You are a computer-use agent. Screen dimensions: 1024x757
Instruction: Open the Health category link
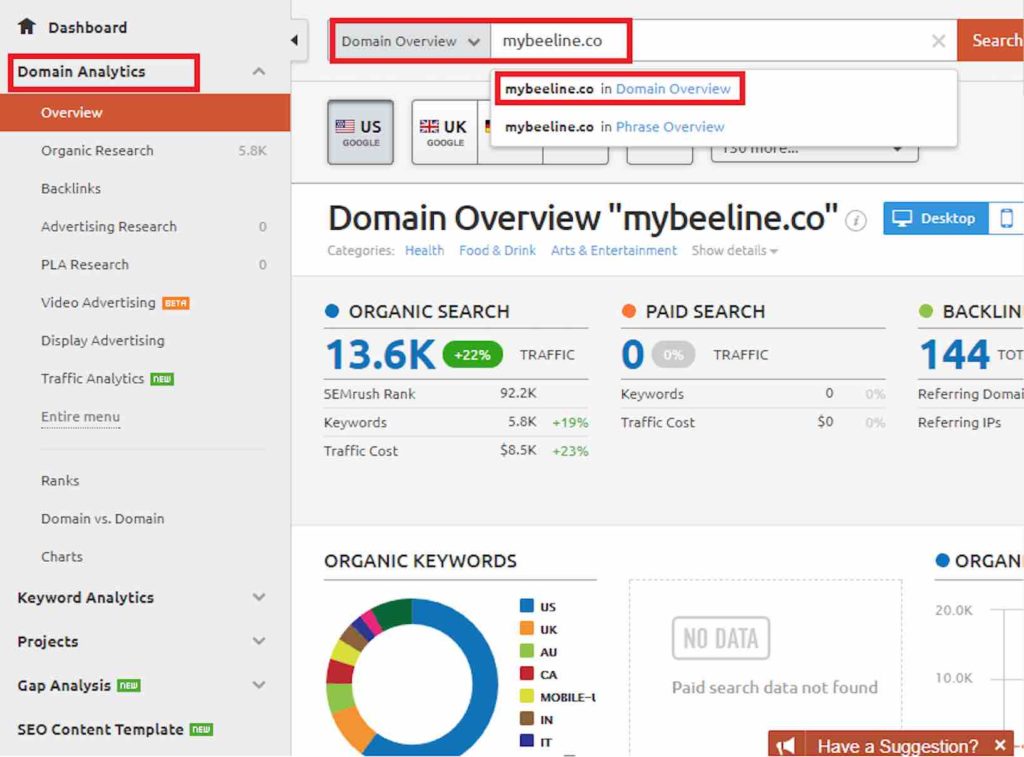(424, 251)
